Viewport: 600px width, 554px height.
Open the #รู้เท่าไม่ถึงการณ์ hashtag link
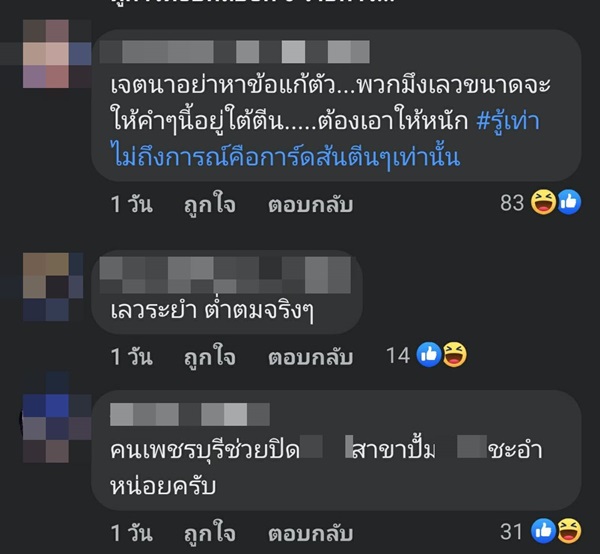(x=325, y=139)
